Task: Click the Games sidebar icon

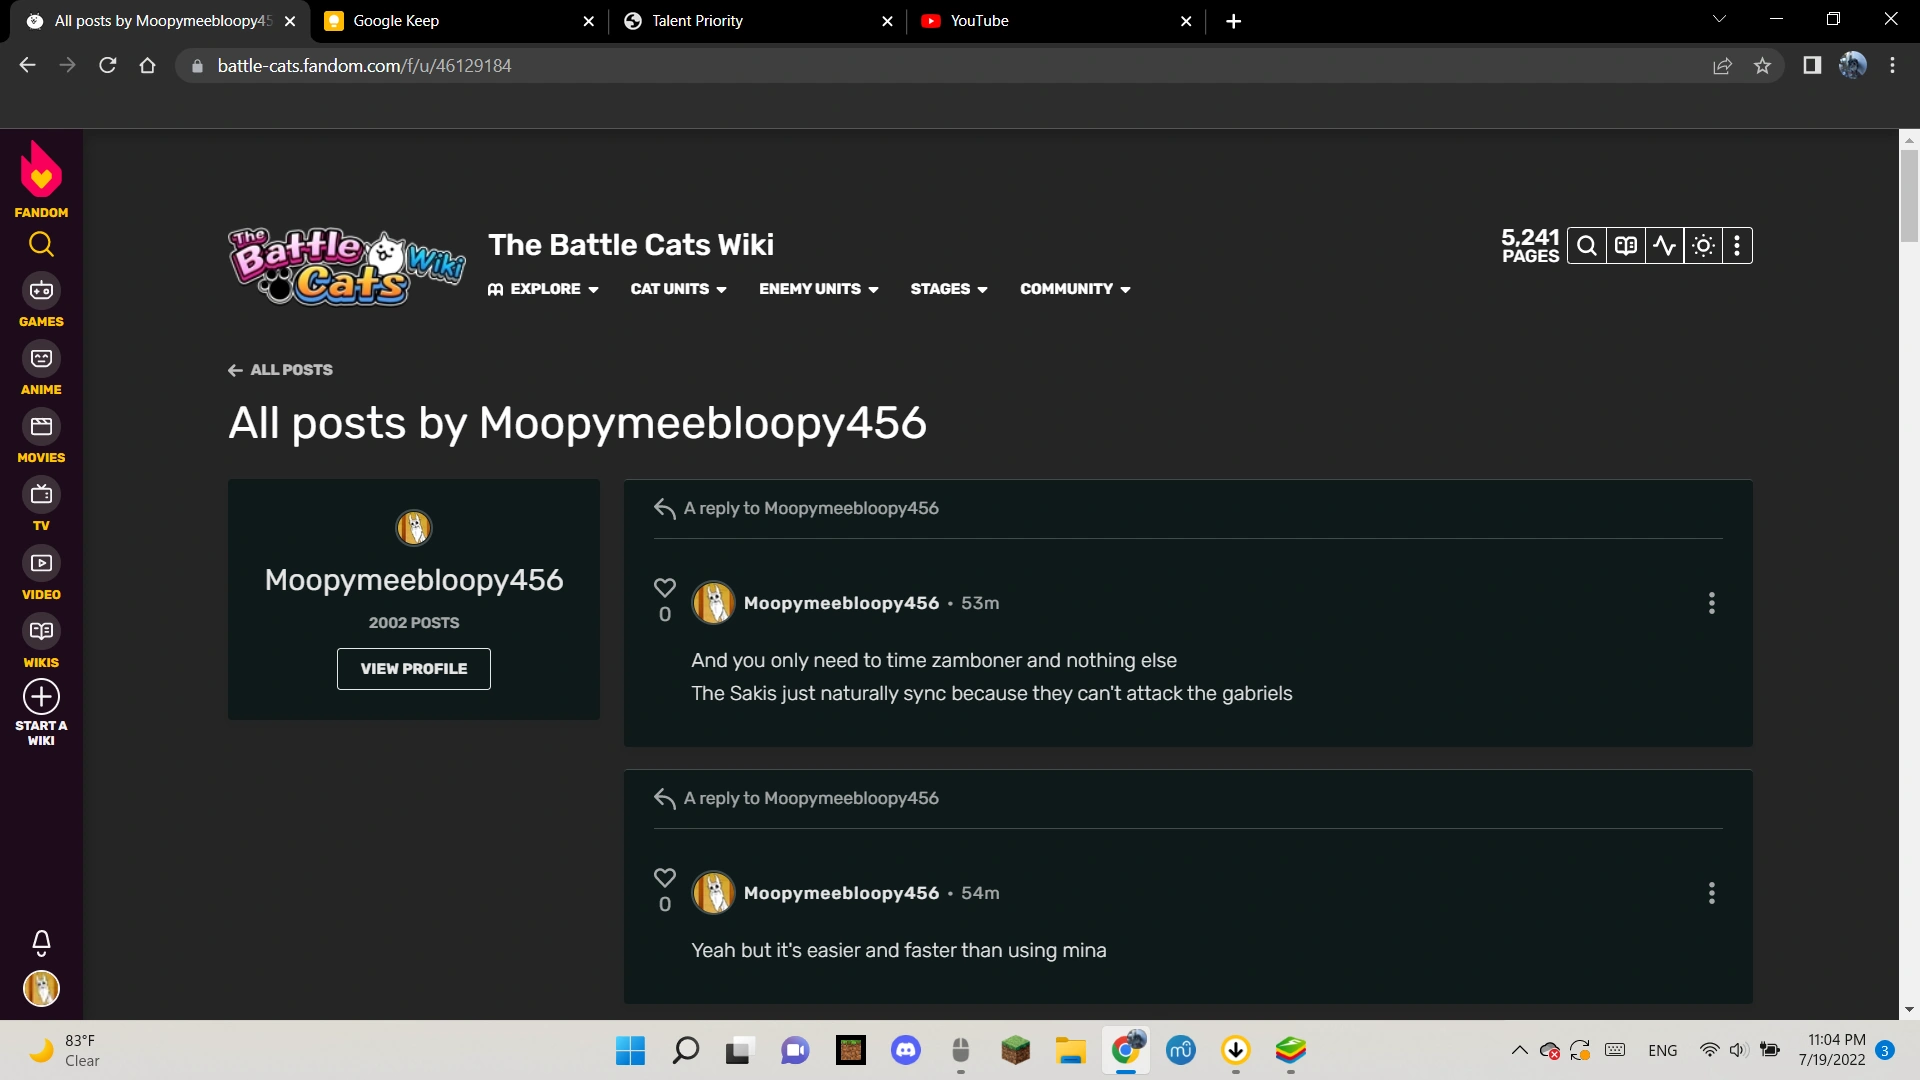Action: click(x=41, y=291)
